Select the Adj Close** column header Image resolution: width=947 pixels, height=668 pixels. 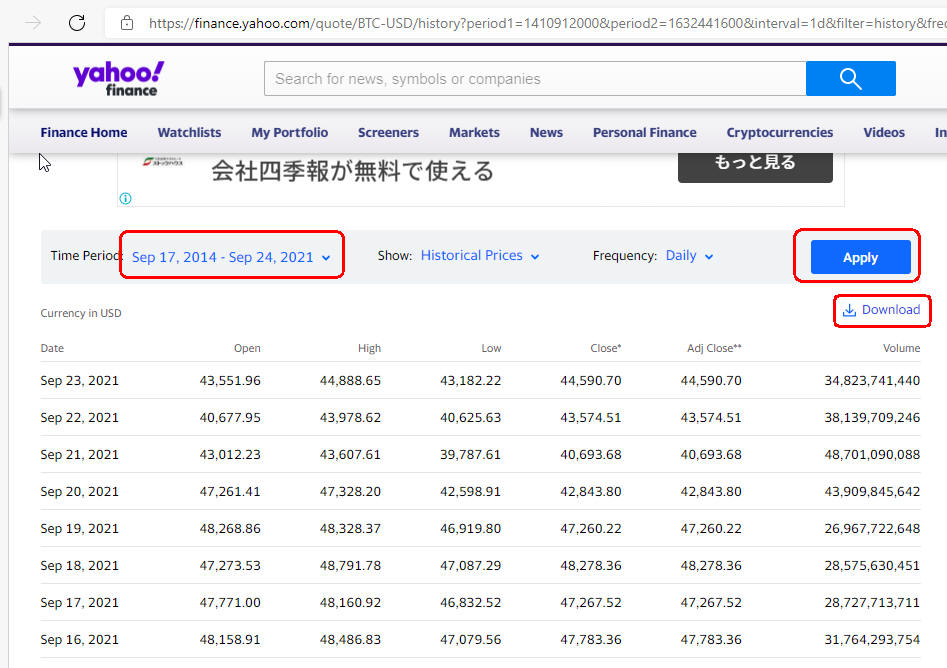click(x=714, y=348)
